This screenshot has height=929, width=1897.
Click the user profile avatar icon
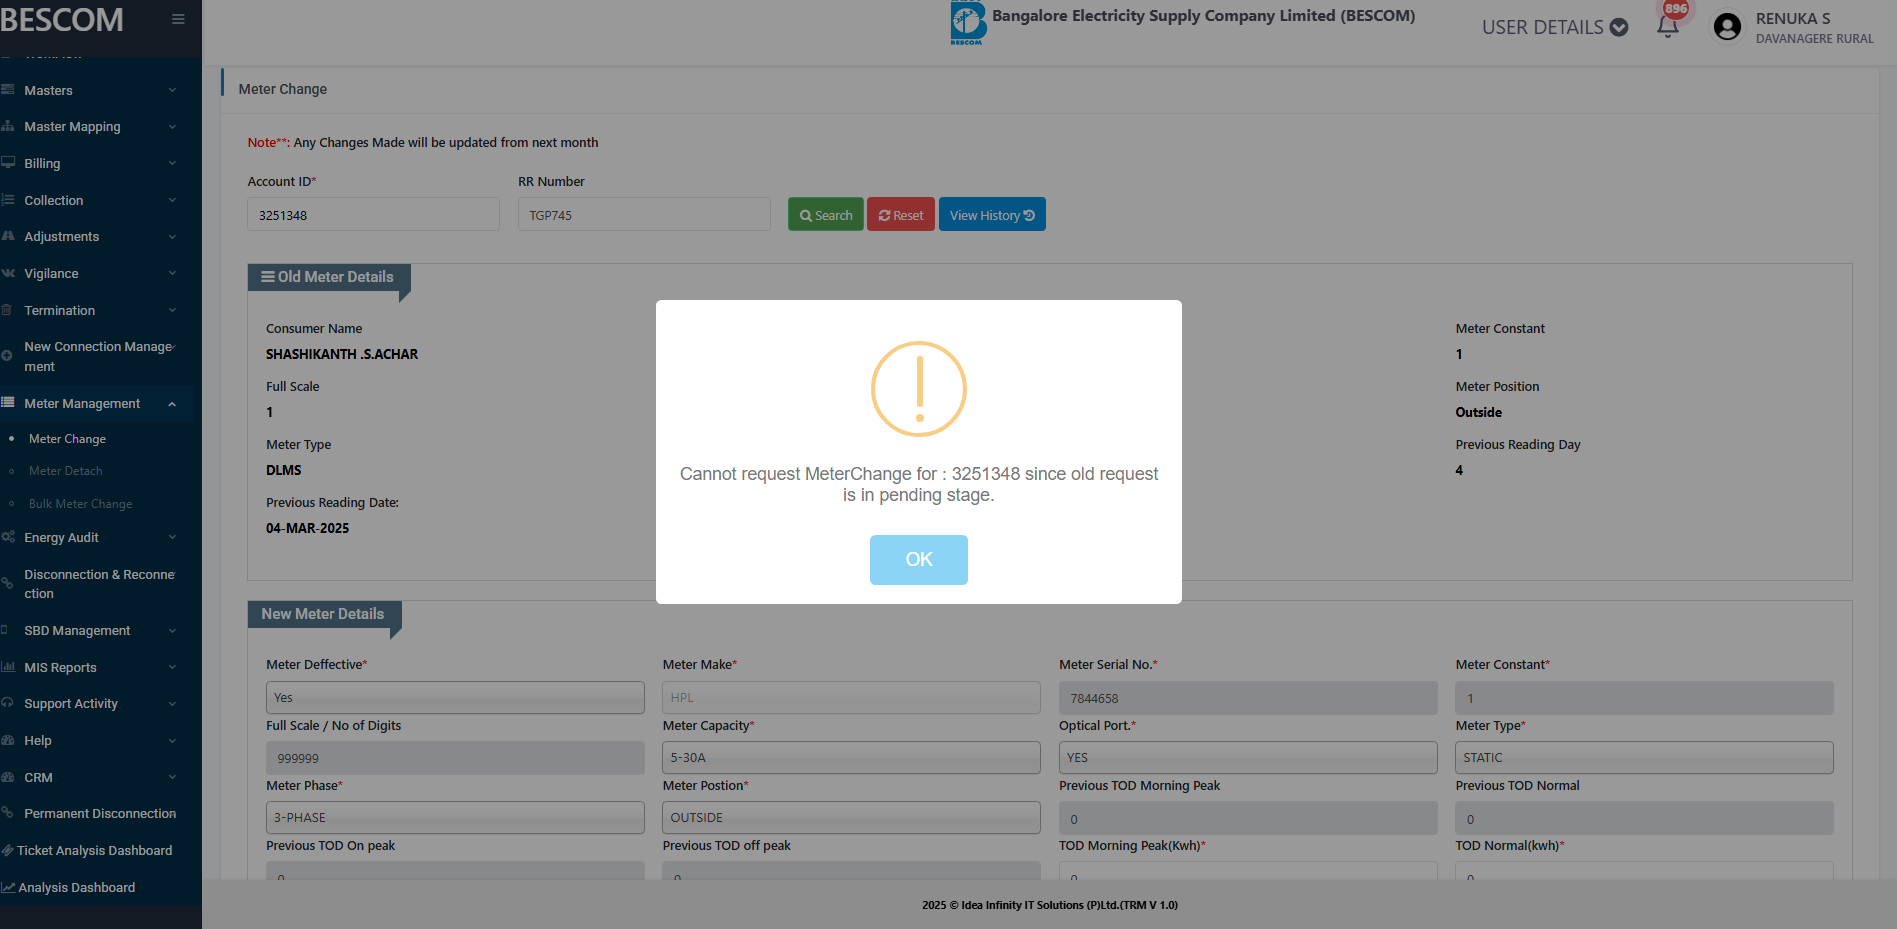coord(1727,27)
